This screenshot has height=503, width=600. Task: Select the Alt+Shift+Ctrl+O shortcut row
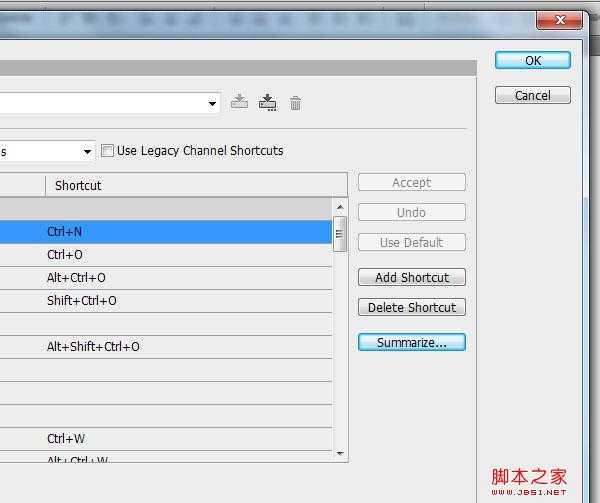point(165,347)
